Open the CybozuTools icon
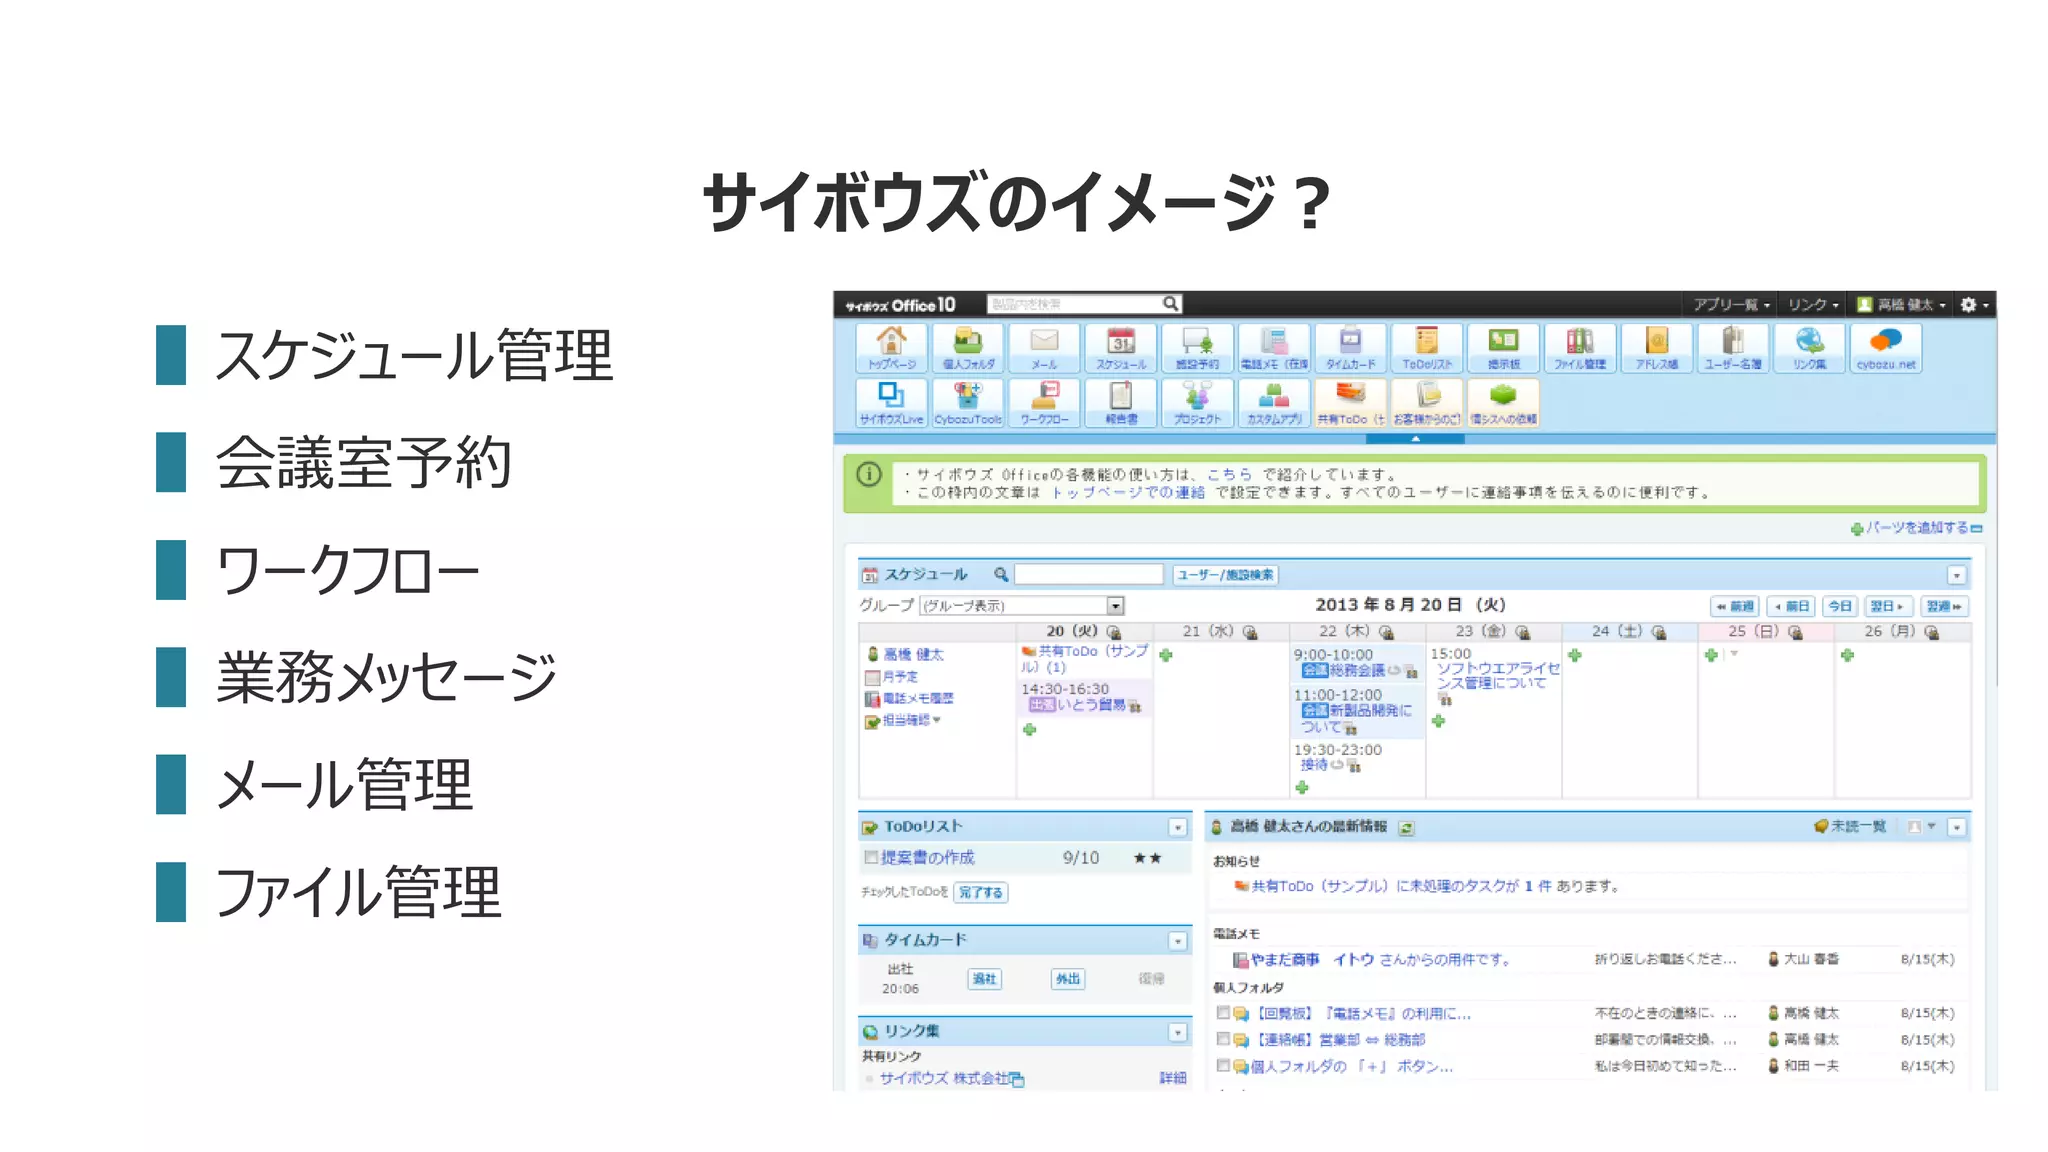2048x1152 pixels. (968, 403)
